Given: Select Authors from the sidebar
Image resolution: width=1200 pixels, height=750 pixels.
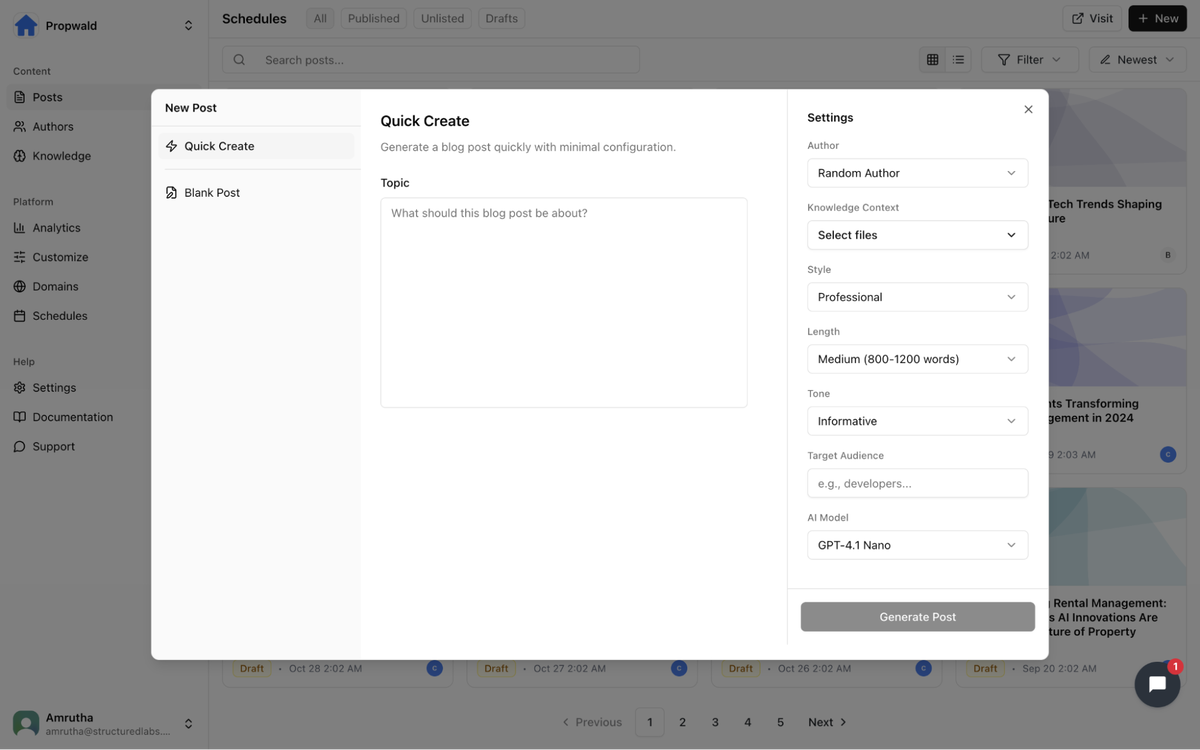Looking at the screenshot, I should (x=51, y=126).
